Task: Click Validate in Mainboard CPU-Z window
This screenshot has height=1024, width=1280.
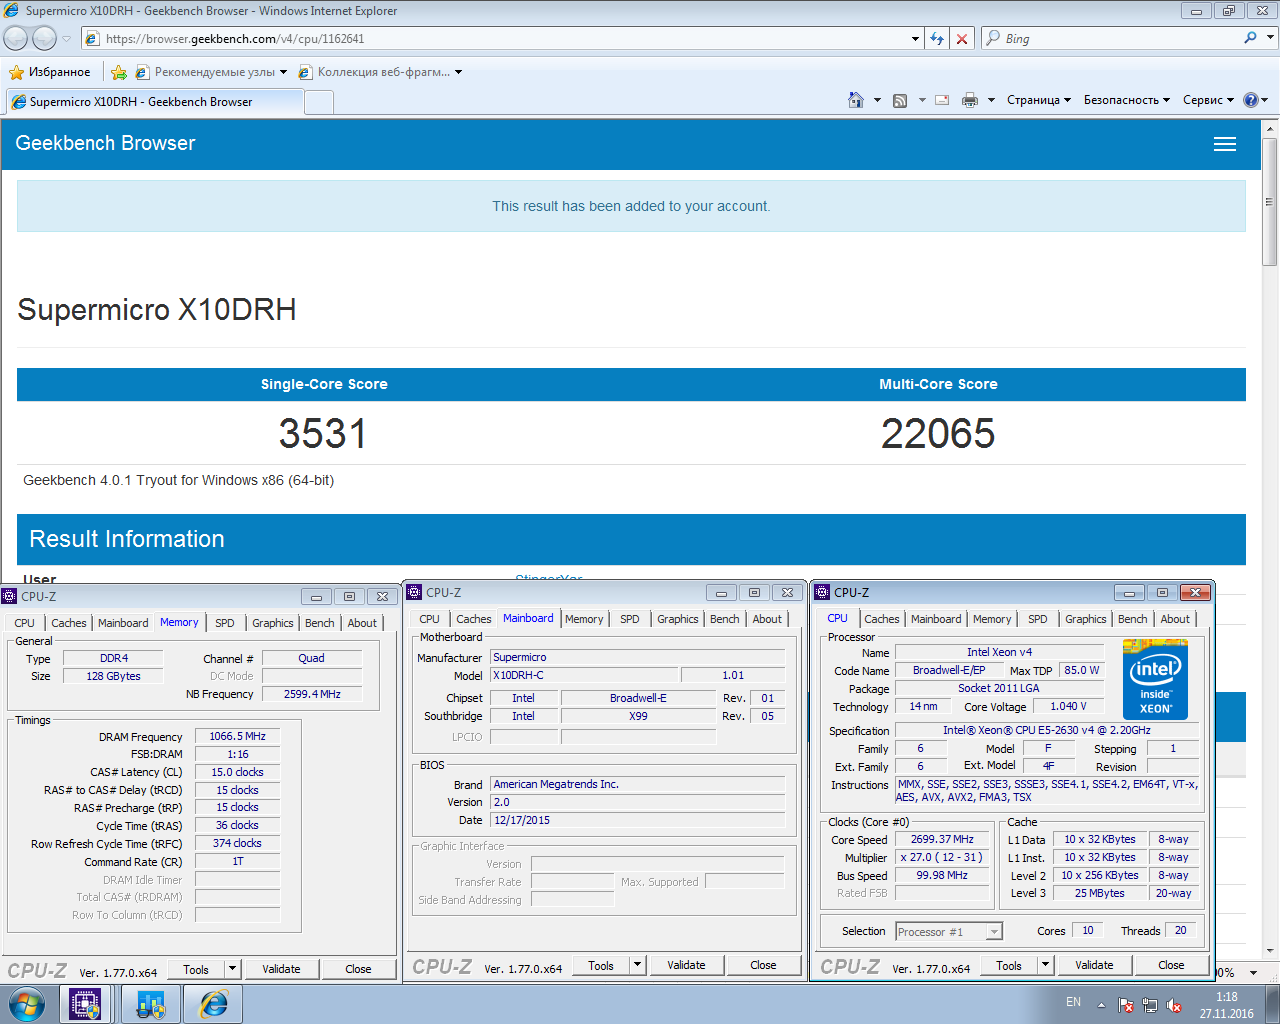Action: (686, 965)
